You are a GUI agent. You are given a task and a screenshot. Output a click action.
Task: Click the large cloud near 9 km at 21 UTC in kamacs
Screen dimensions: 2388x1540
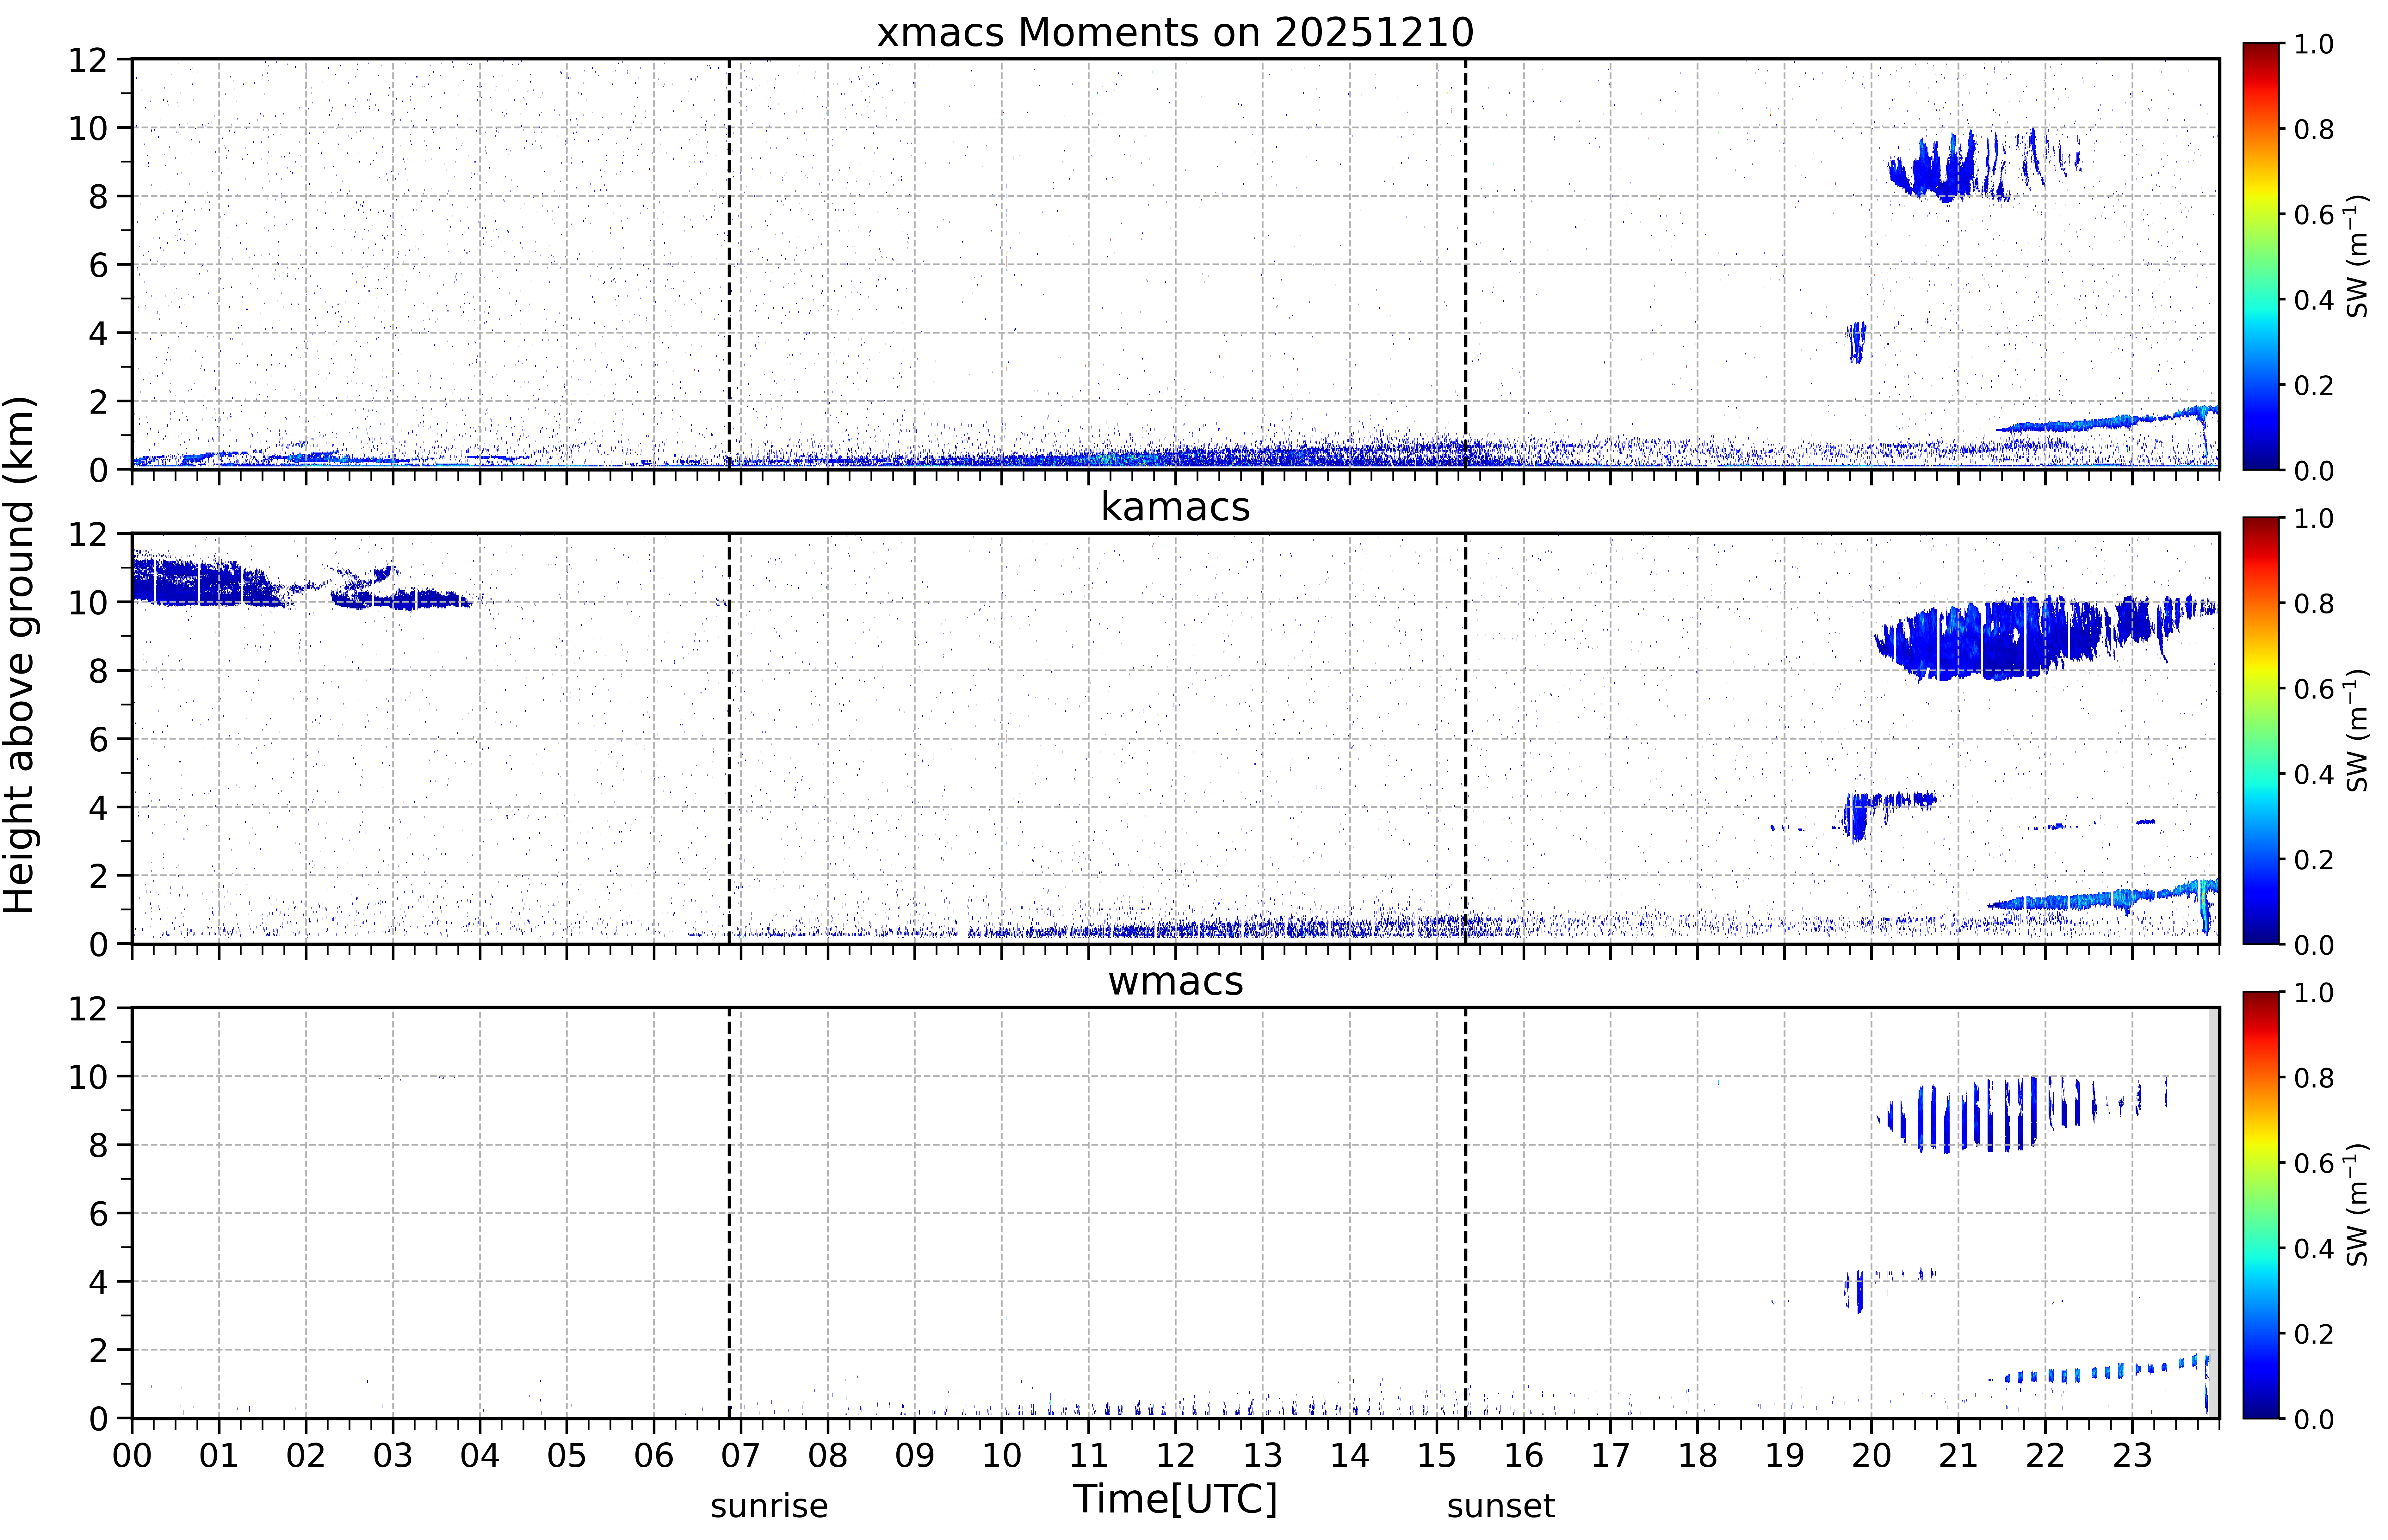1990,640
